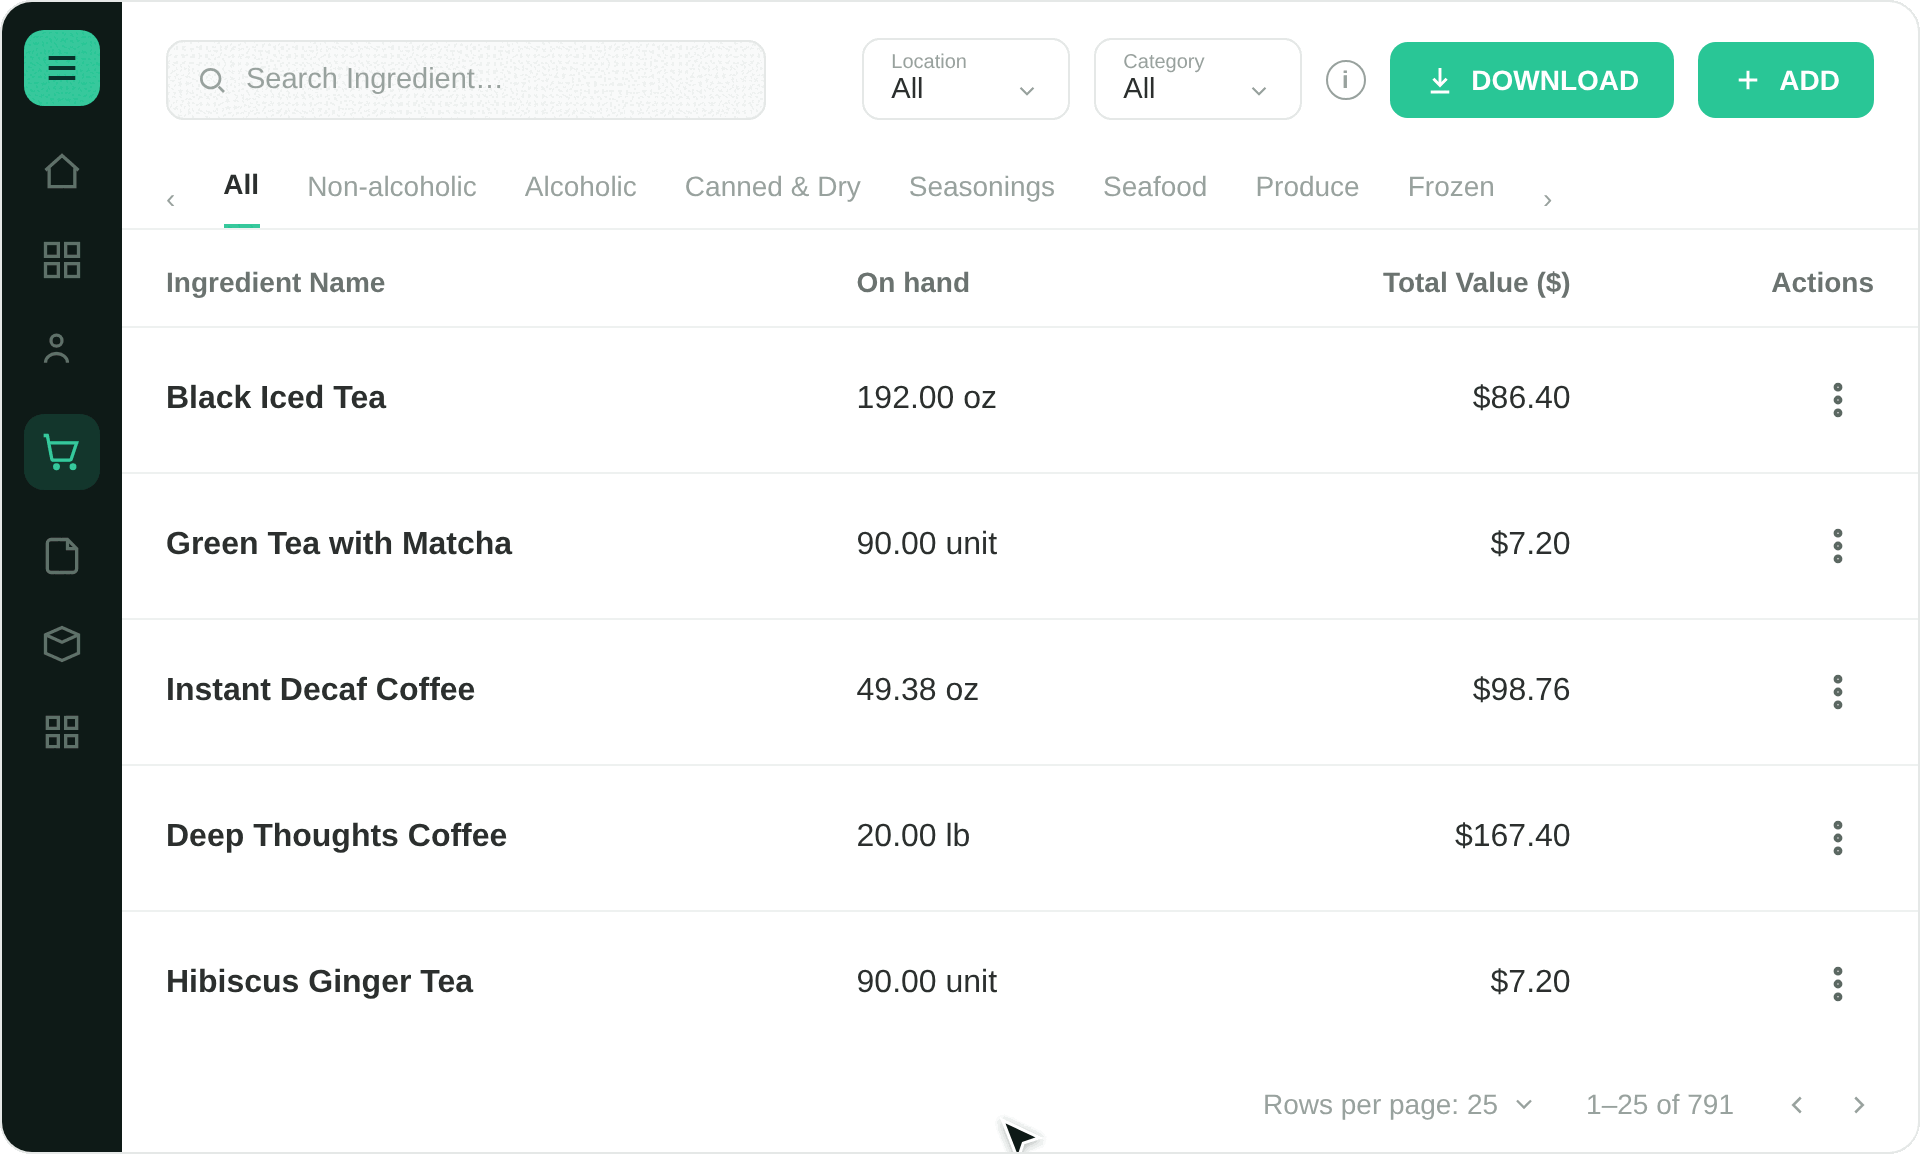Open the hamburger menu in the sidebar
This screenshot has width=1920, height=1154.
(x=62, y=68)
